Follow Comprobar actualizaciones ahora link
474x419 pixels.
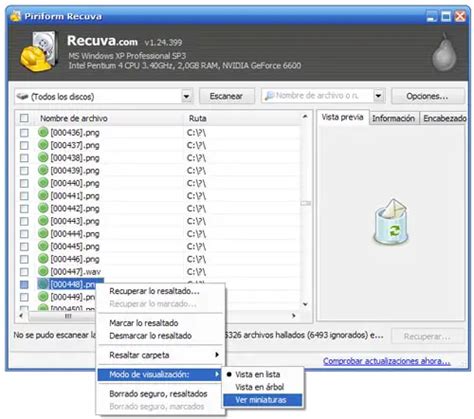pos(387,361)
